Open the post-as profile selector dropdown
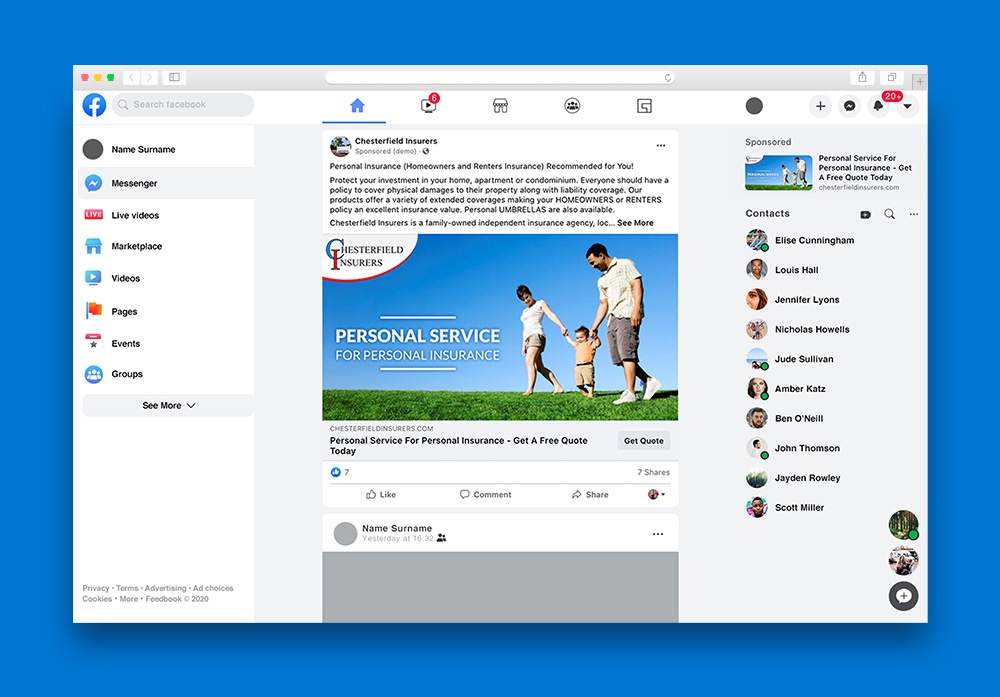 coord(656,494)
